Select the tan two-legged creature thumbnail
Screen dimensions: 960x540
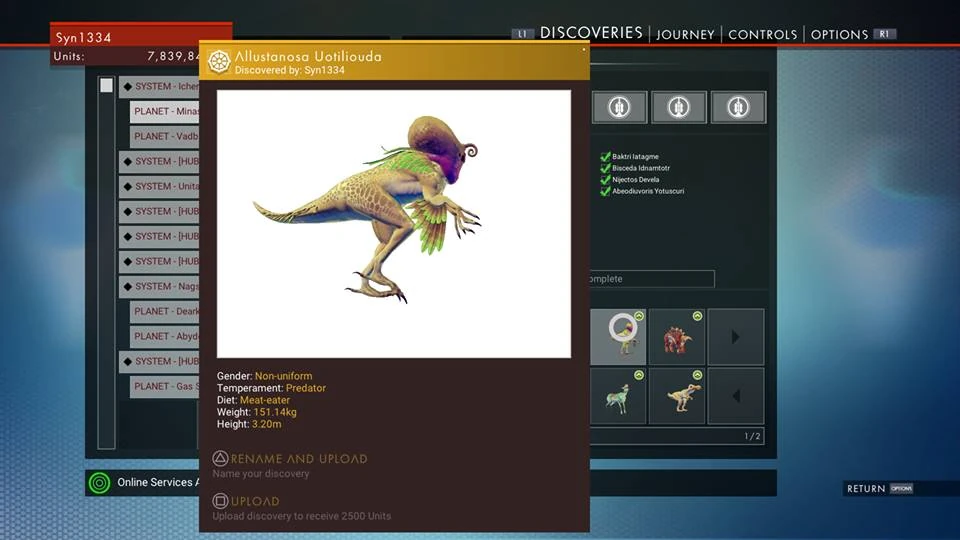tap(677, 396)
